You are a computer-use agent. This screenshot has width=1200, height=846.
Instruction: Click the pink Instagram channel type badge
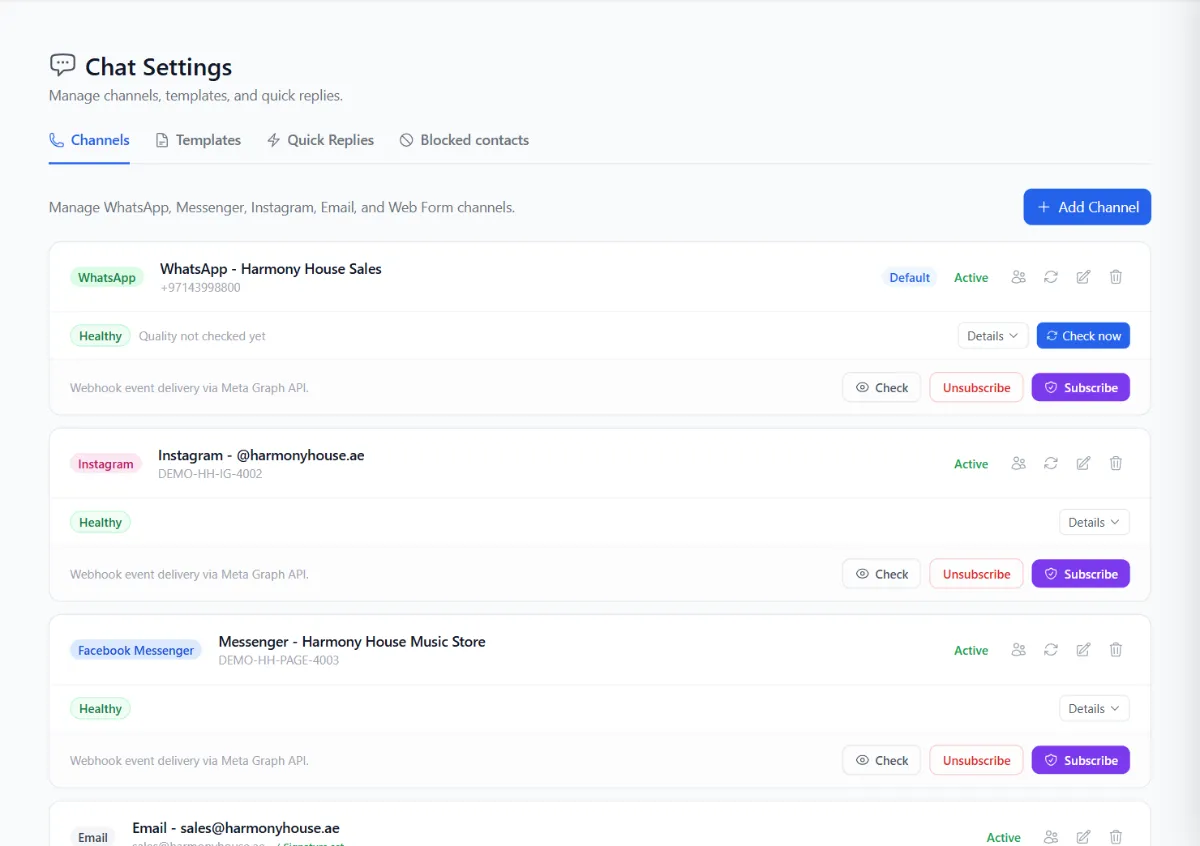tap(106, 464)
